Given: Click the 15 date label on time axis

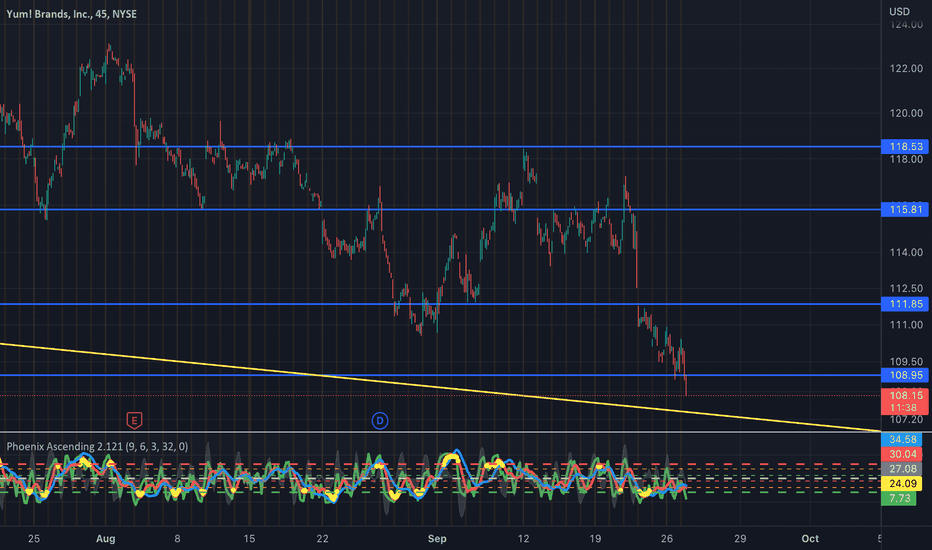Looking at the screenshot, I should pos(249,539).
